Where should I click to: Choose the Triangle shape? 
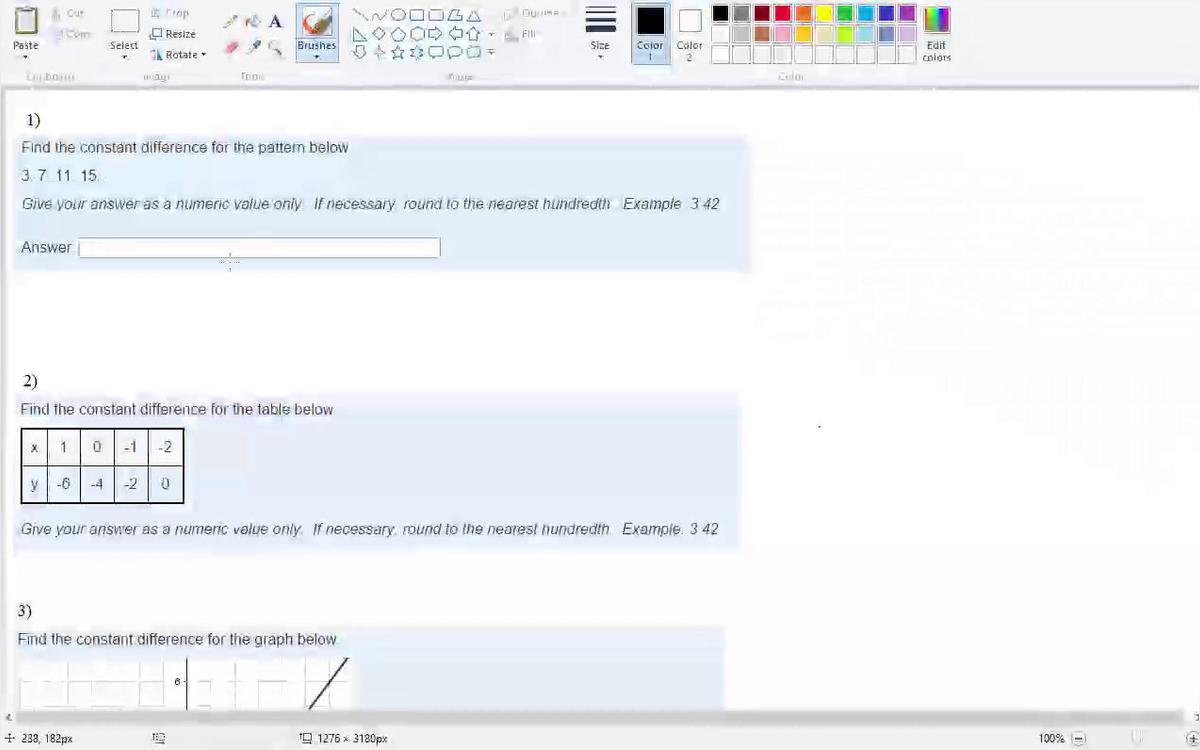(x=474, y=15)
